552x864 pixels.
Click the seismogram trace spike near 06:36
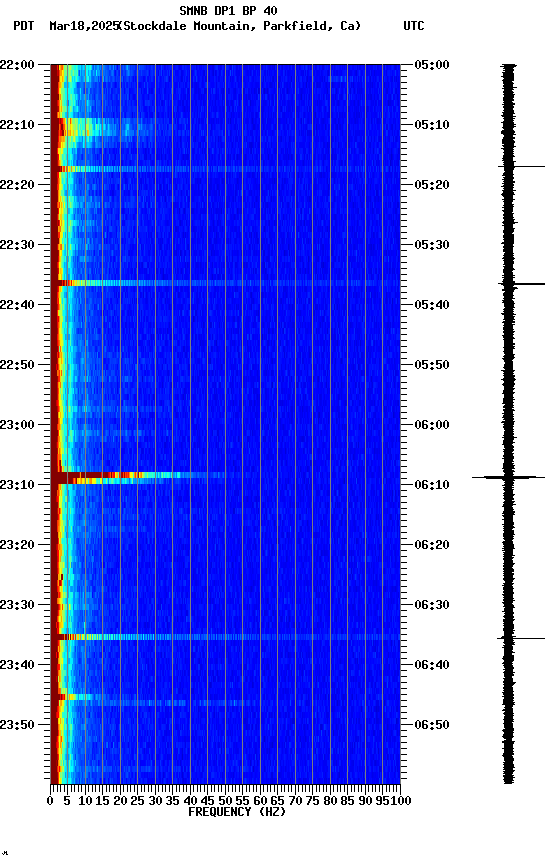(x=521, y=638)
